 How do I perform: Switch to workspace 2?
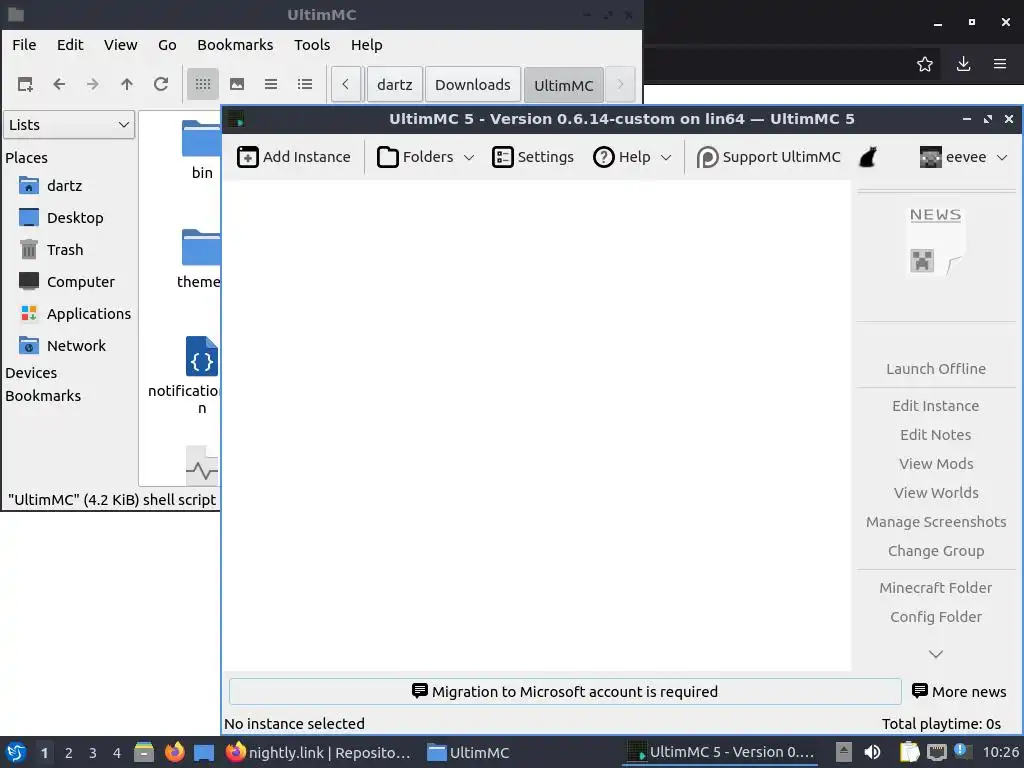tap(69, 753)
